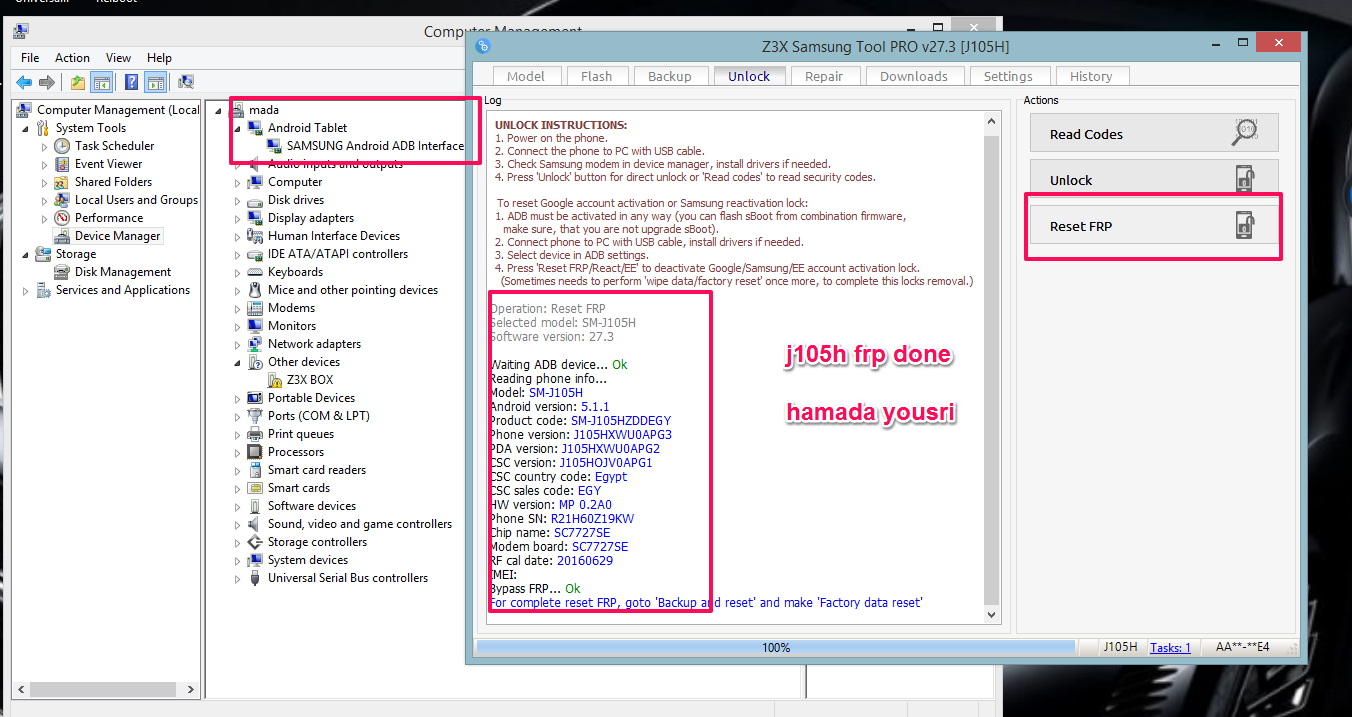Switch to the Flash tab
Screen dimensions: 1352x717
click(596, 76)
